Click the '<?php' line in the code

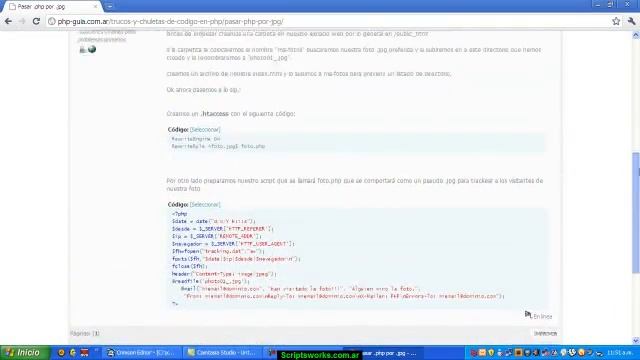pyautogui.click(x=179, y=214)
